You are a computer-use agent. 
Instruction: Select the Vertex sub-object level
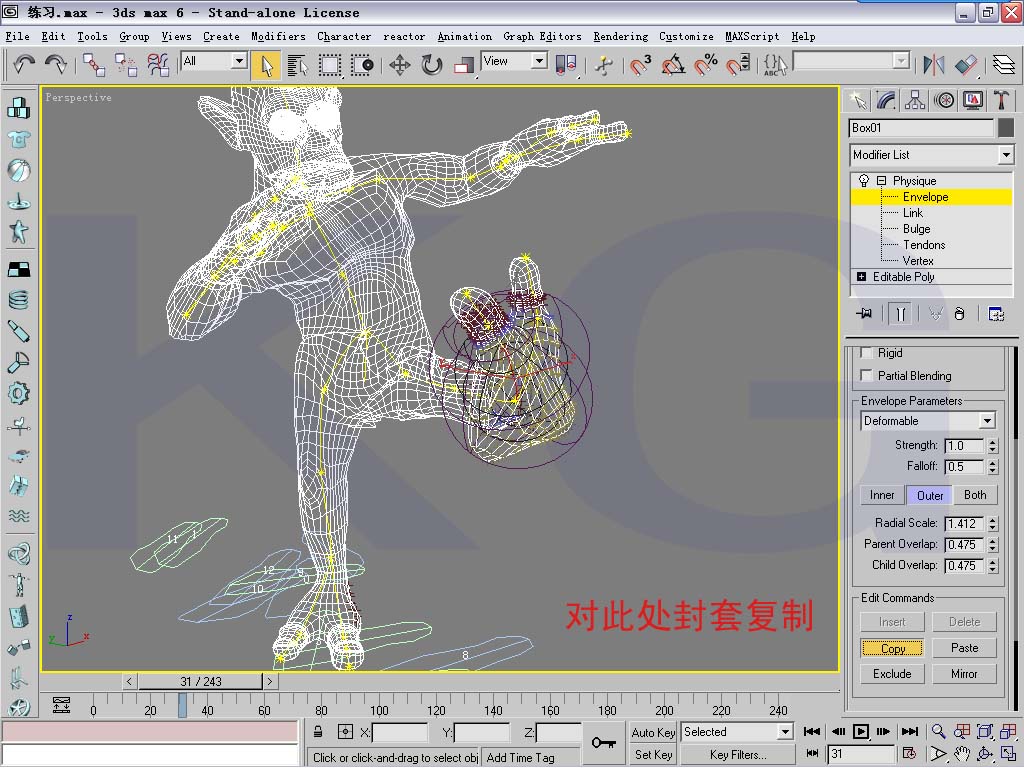tap(918, 261)
